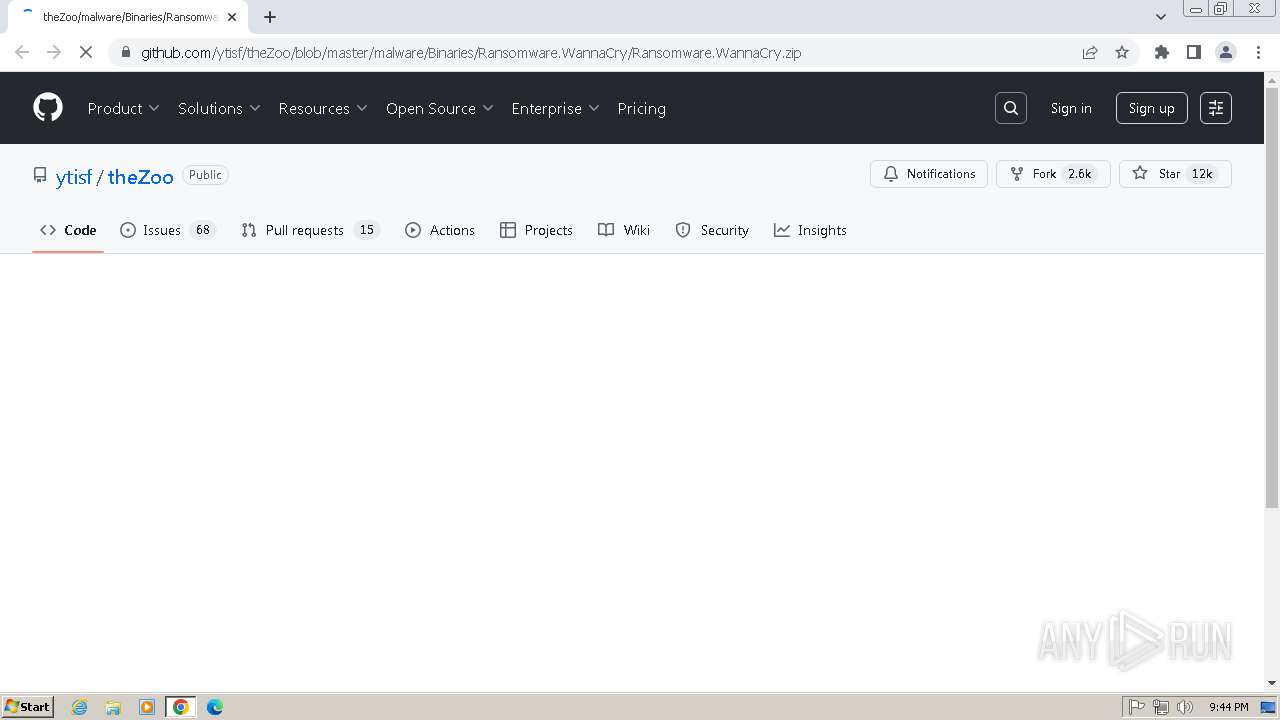Viewport: 1280px width, 720px height.
Task: Stop loading with the X button
Action: (86, 52)
